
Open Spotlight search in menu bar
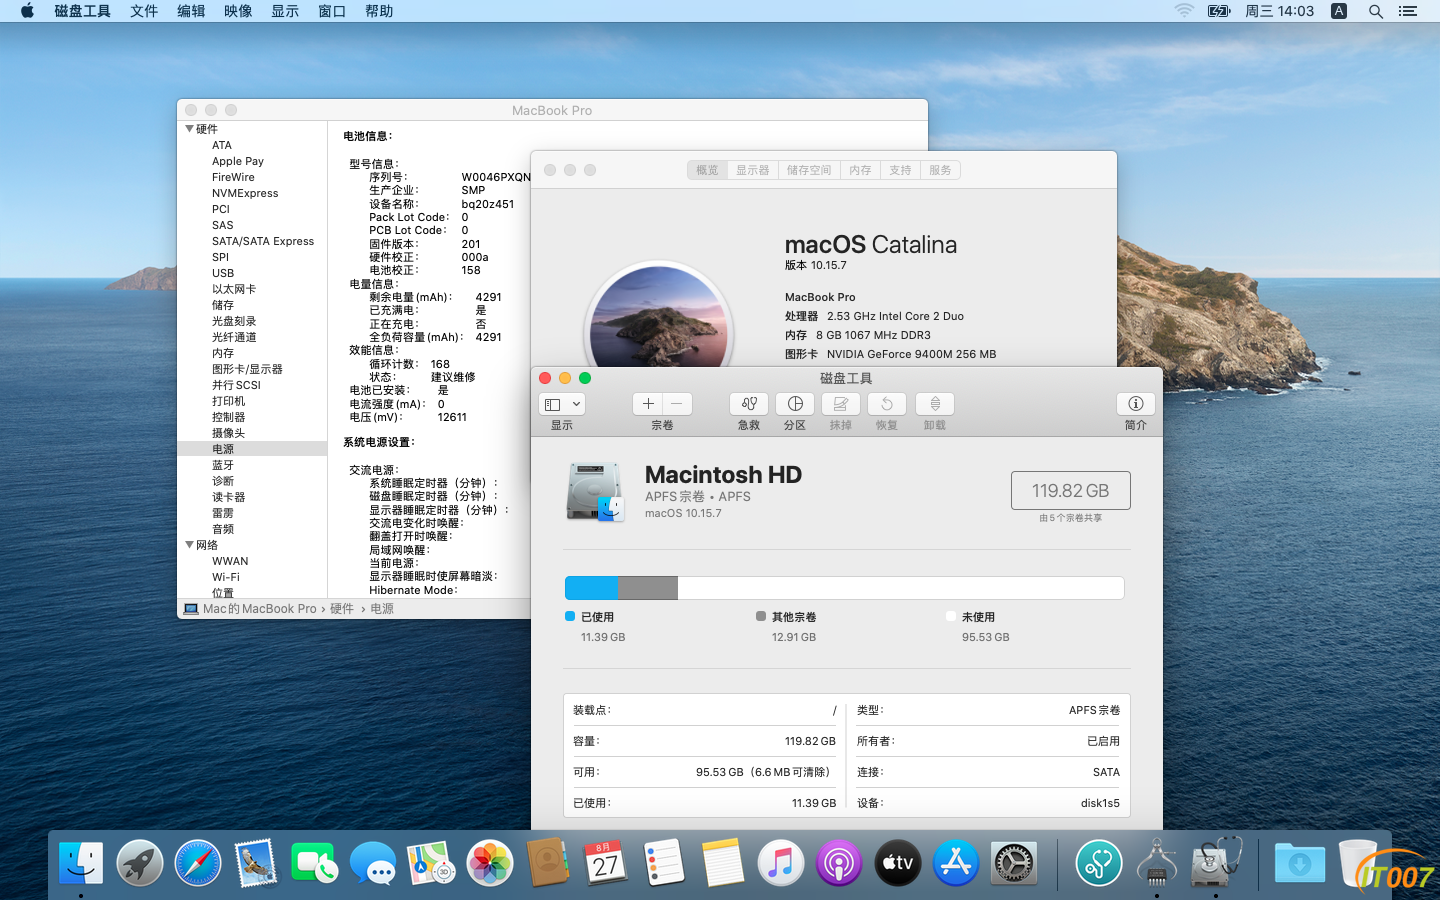coord(1376,11)
